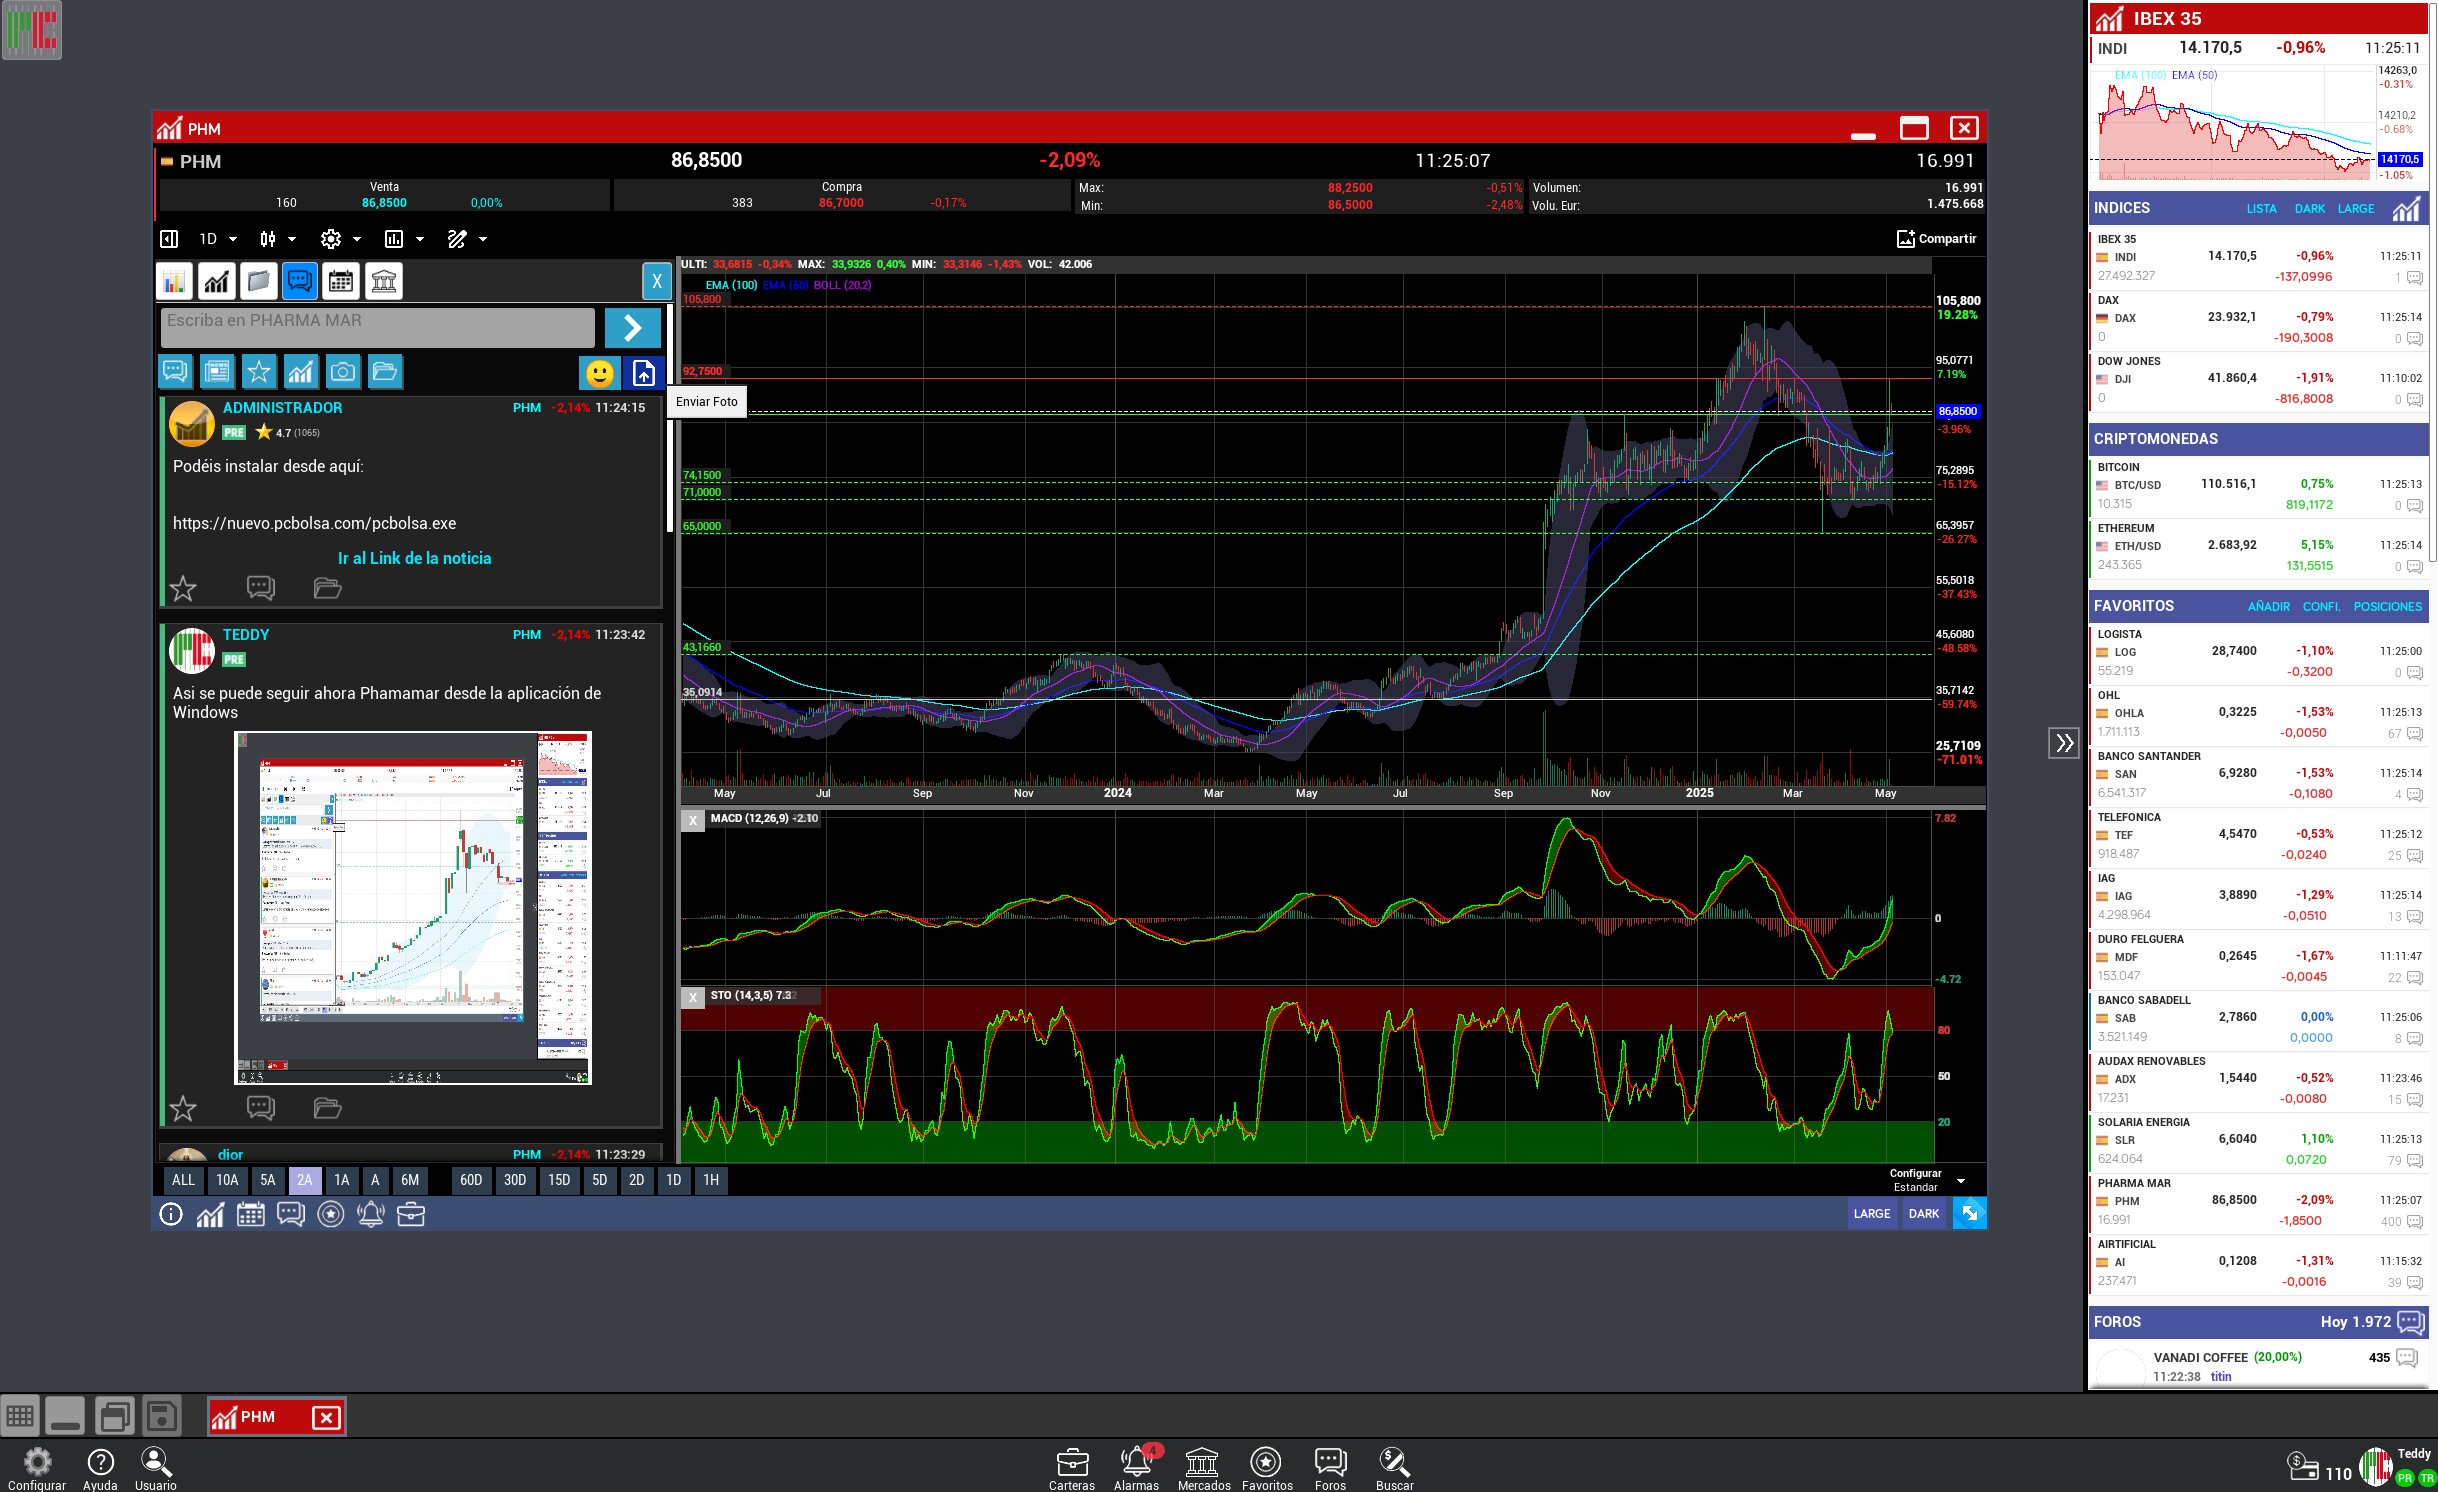Toggle DARK in the INDICES header

[x=2309, y=209]
